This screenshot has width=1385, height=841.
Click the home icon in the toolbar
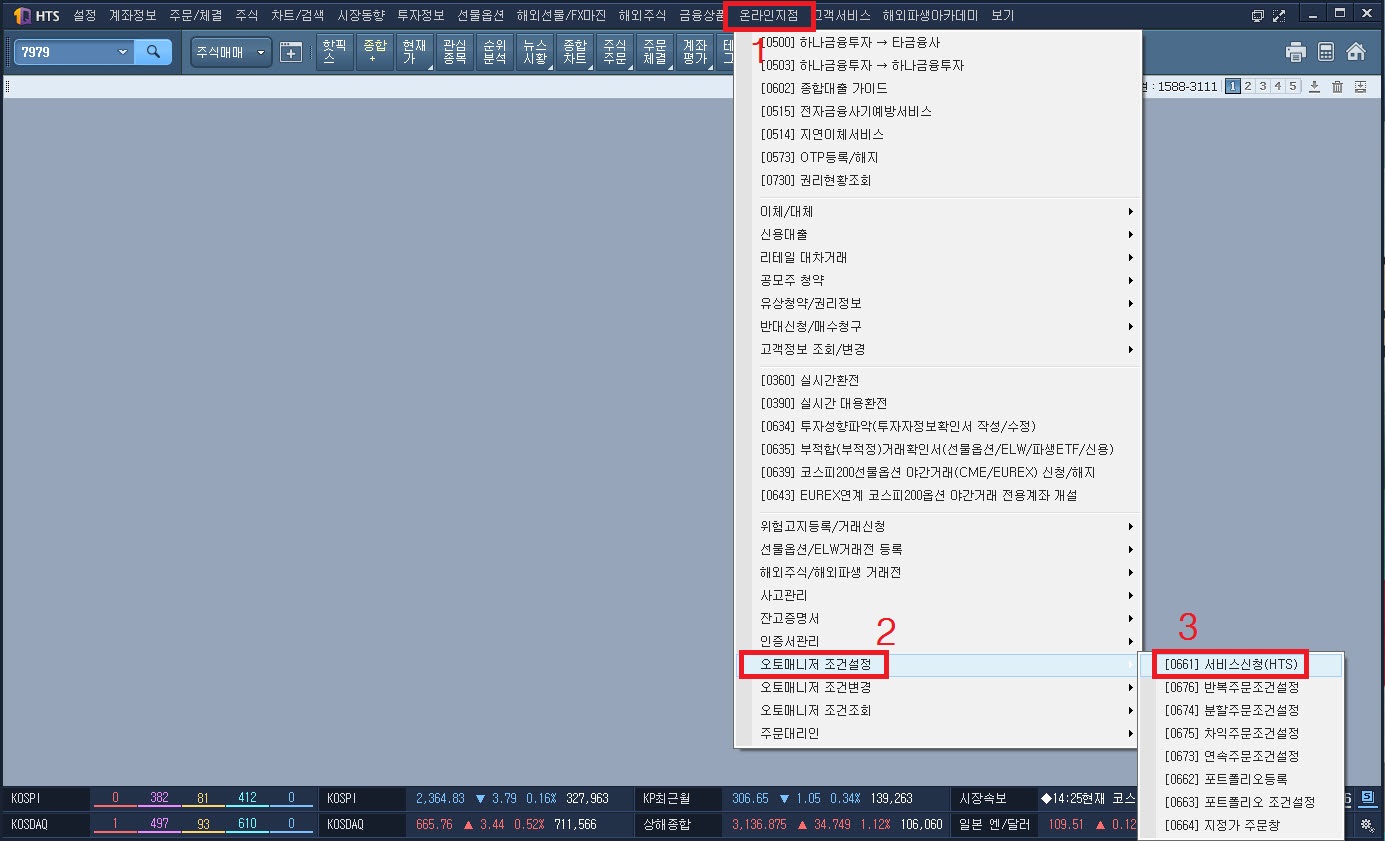tap(1356, 52)
